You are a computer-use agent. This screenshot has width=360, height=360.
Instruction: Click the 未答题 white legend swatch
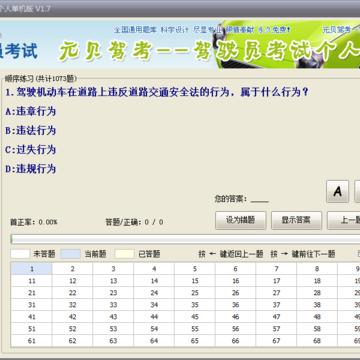pos(20,254)
